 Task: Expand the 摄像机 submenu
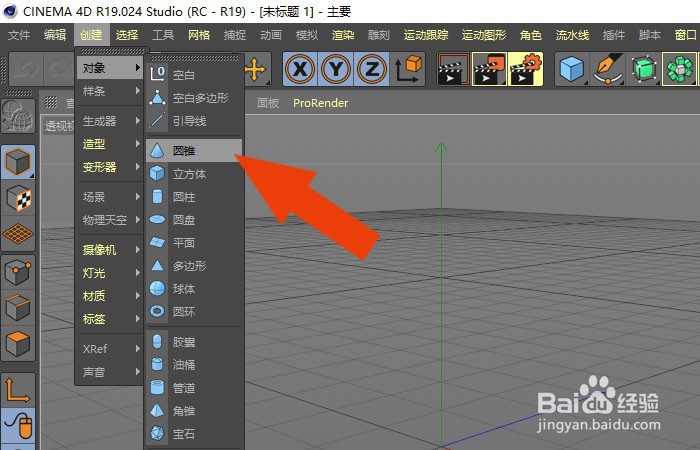pos(110,250)
